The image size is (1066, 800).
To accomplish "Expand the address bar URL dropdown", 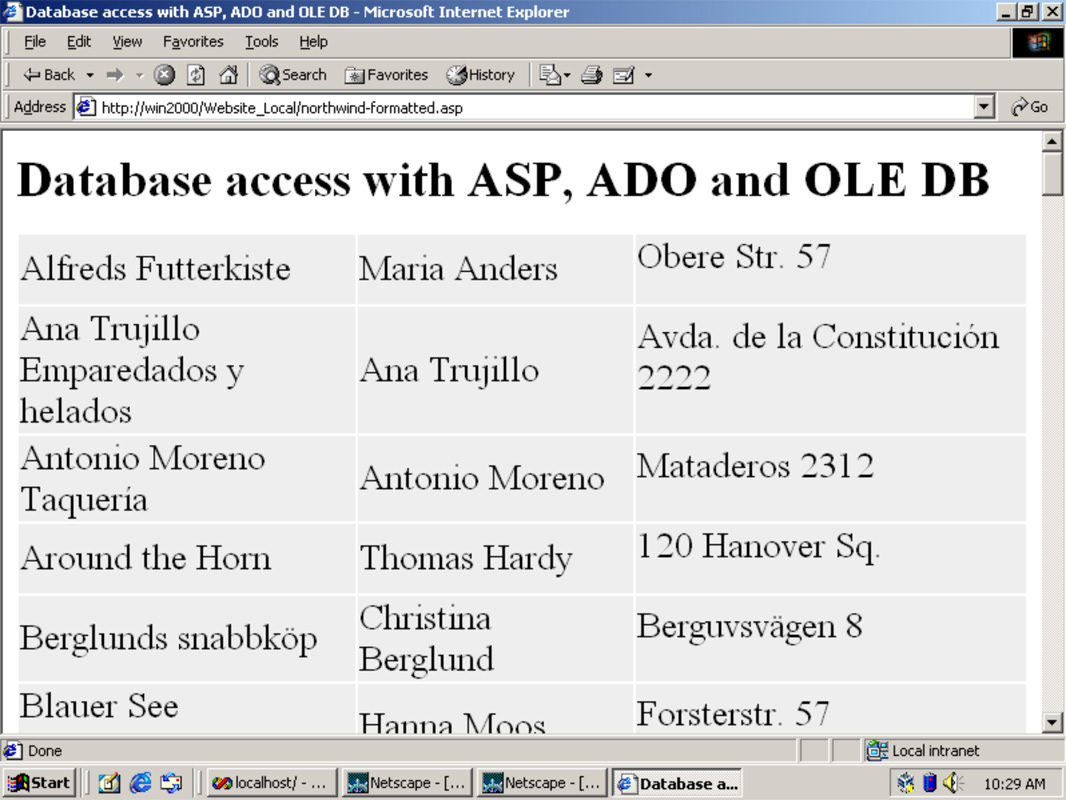I will pyautogui.click(x=984, y=107).
